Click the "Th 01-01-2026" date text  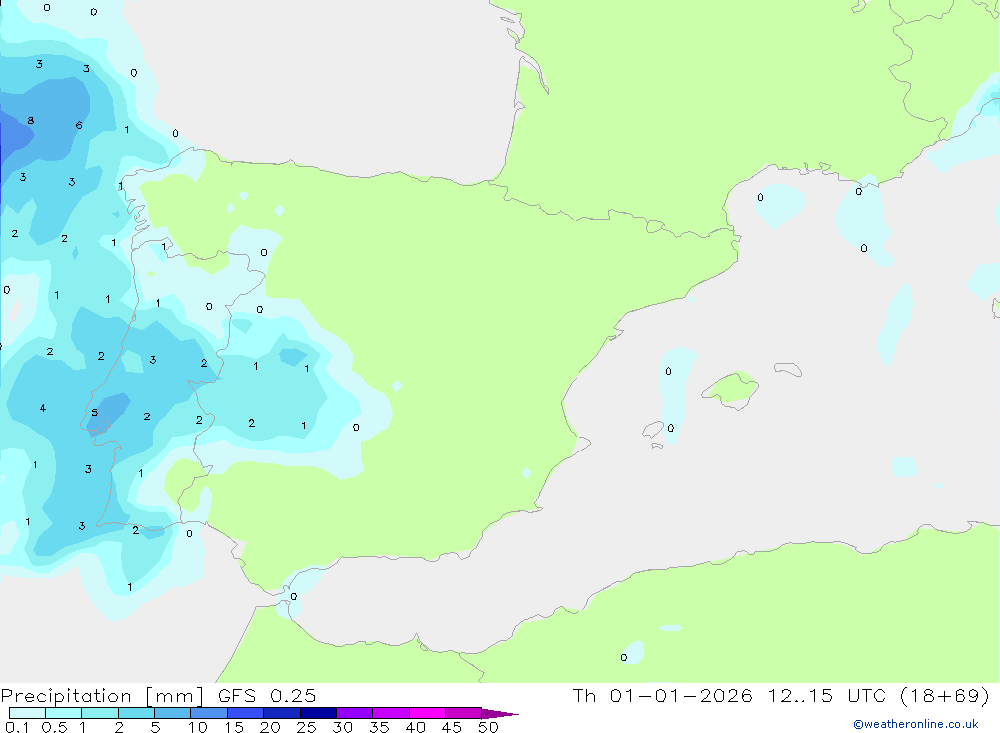point(663,696)
